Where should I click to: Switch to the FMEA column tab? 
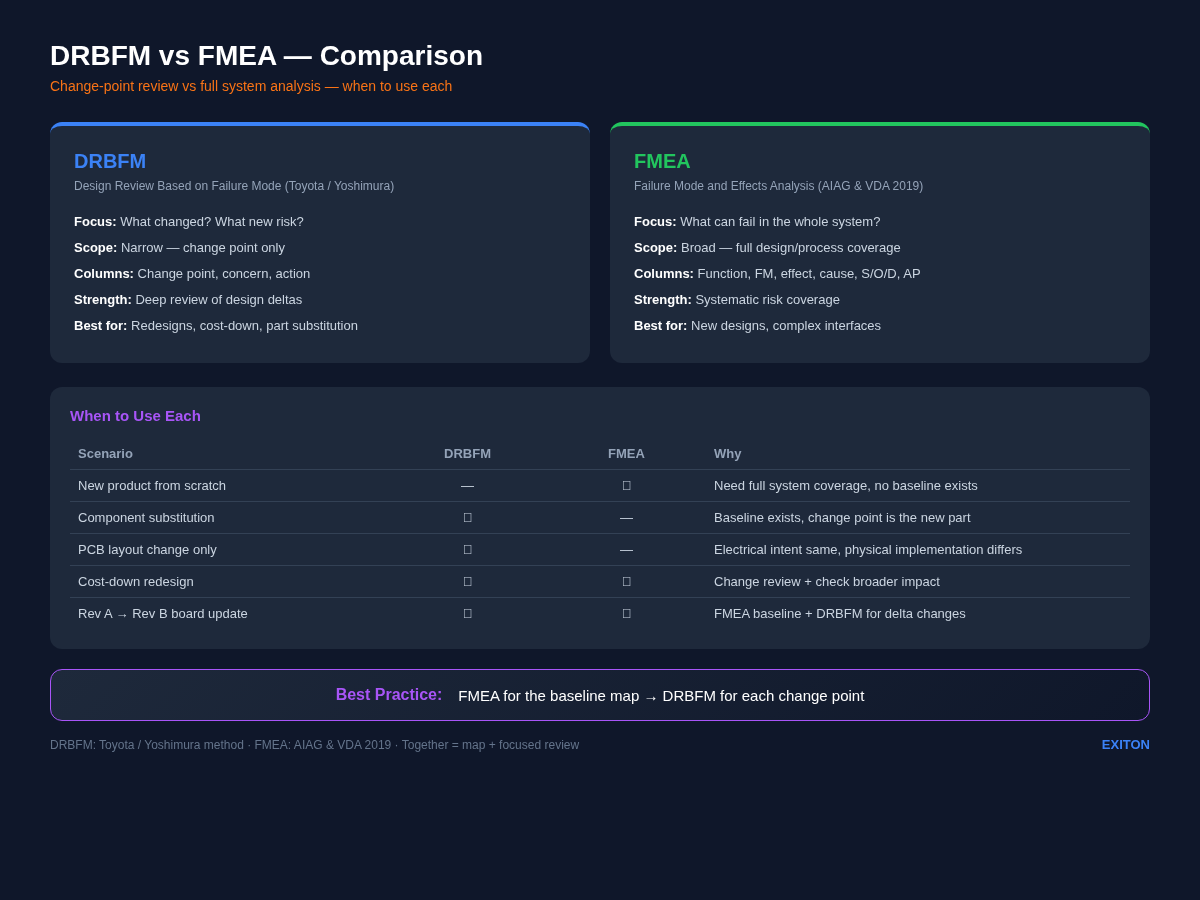coord(626,453)
